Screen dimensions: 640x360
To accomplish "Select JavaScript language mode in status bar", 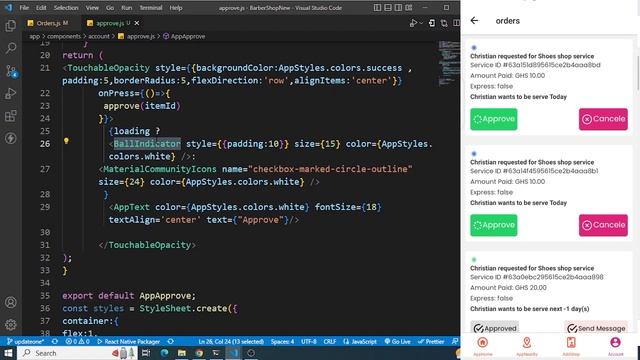I will pos(360,342).
